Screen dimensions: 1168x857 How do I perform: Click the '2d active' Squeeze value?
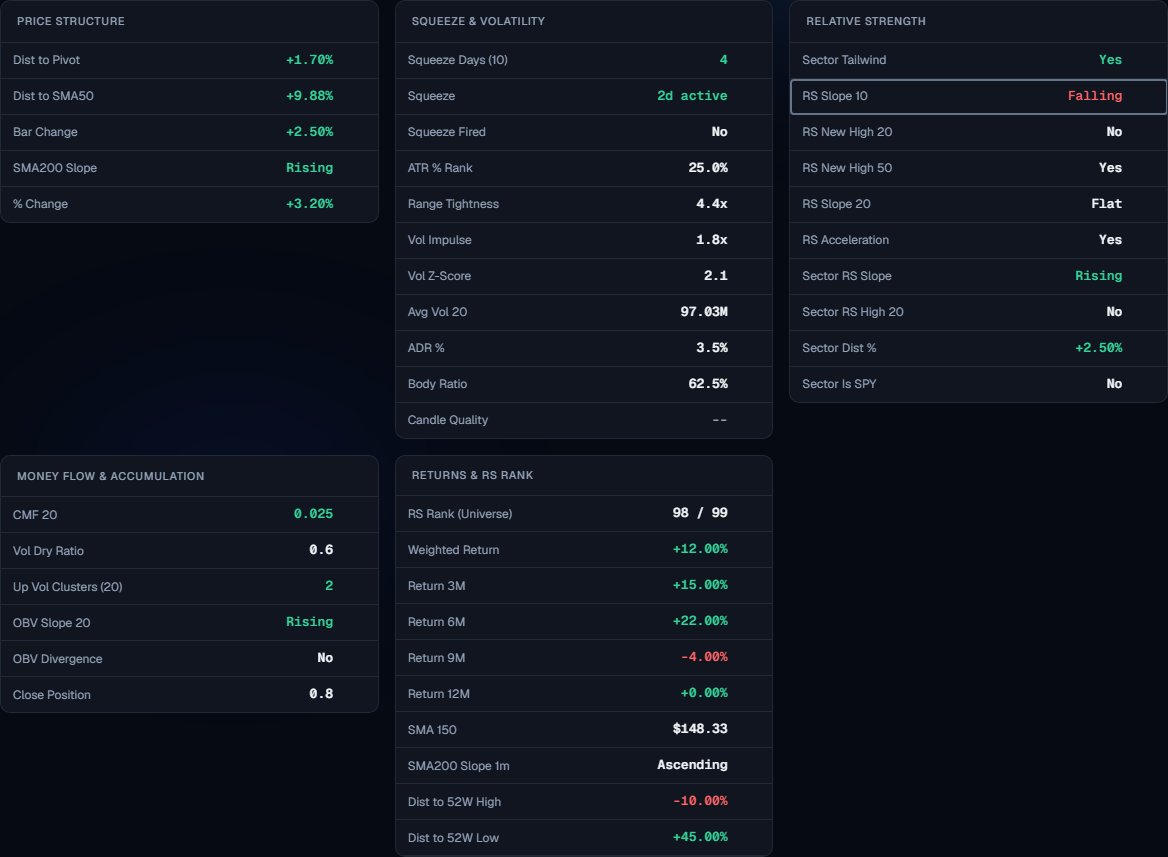click(692, 95)
